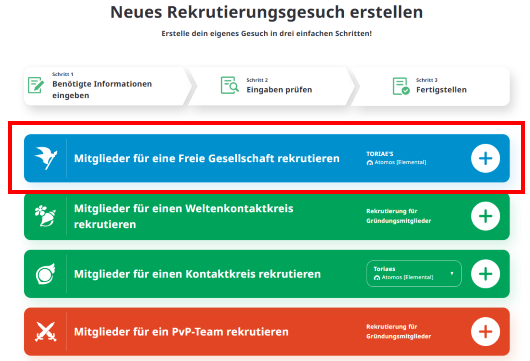Open the Toriaes Kontaktkreis dropdown
Screen dimensions: 530x361
click(x=414, y=273)
